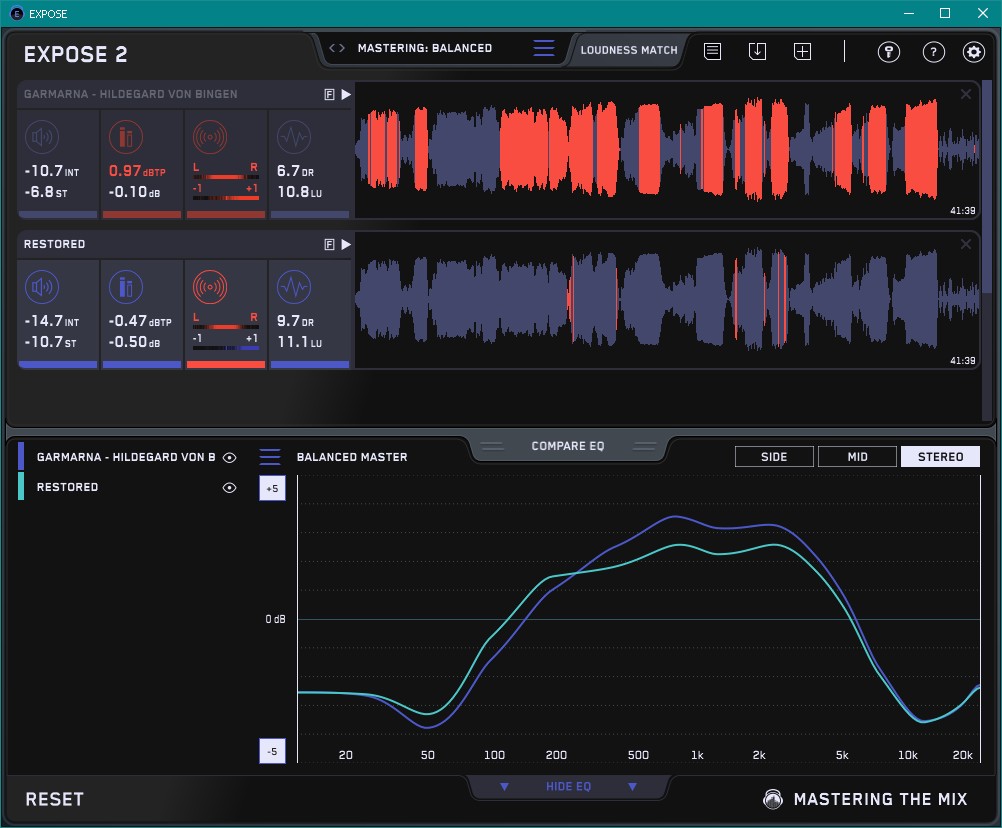Toggle the Loudness Match button

[x=628, y=49]
